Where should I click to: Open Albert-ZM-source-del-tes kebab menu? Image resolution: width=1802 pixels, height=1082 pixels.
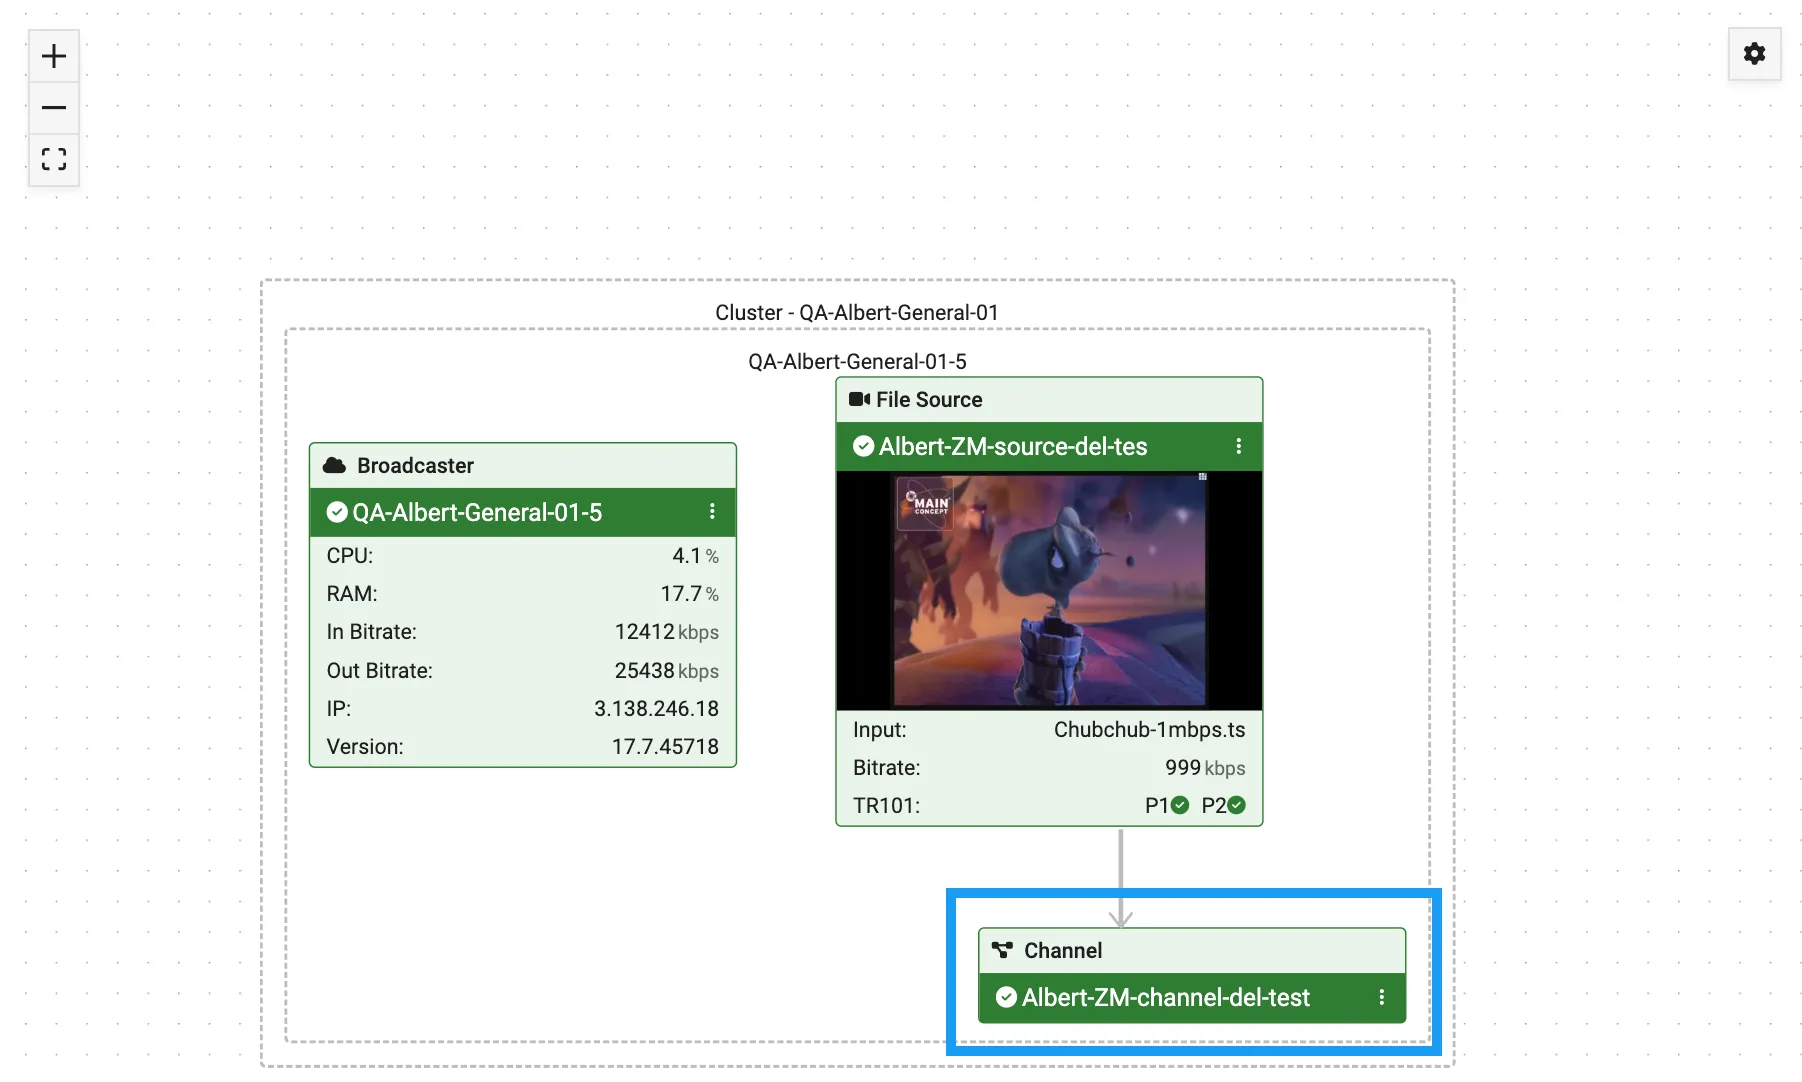point(1238,446)
